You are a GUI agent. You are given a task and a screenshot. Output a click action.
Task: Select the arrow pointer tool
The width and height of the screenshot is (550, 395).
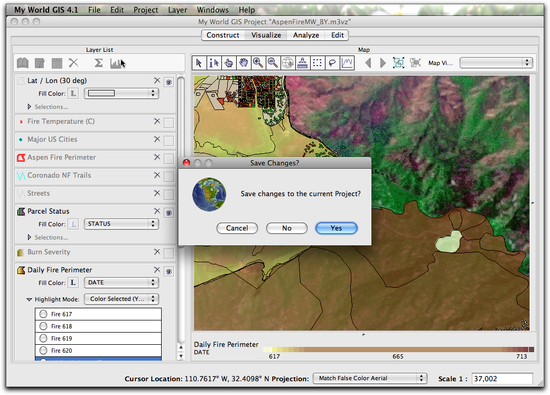tap(199, 63)
